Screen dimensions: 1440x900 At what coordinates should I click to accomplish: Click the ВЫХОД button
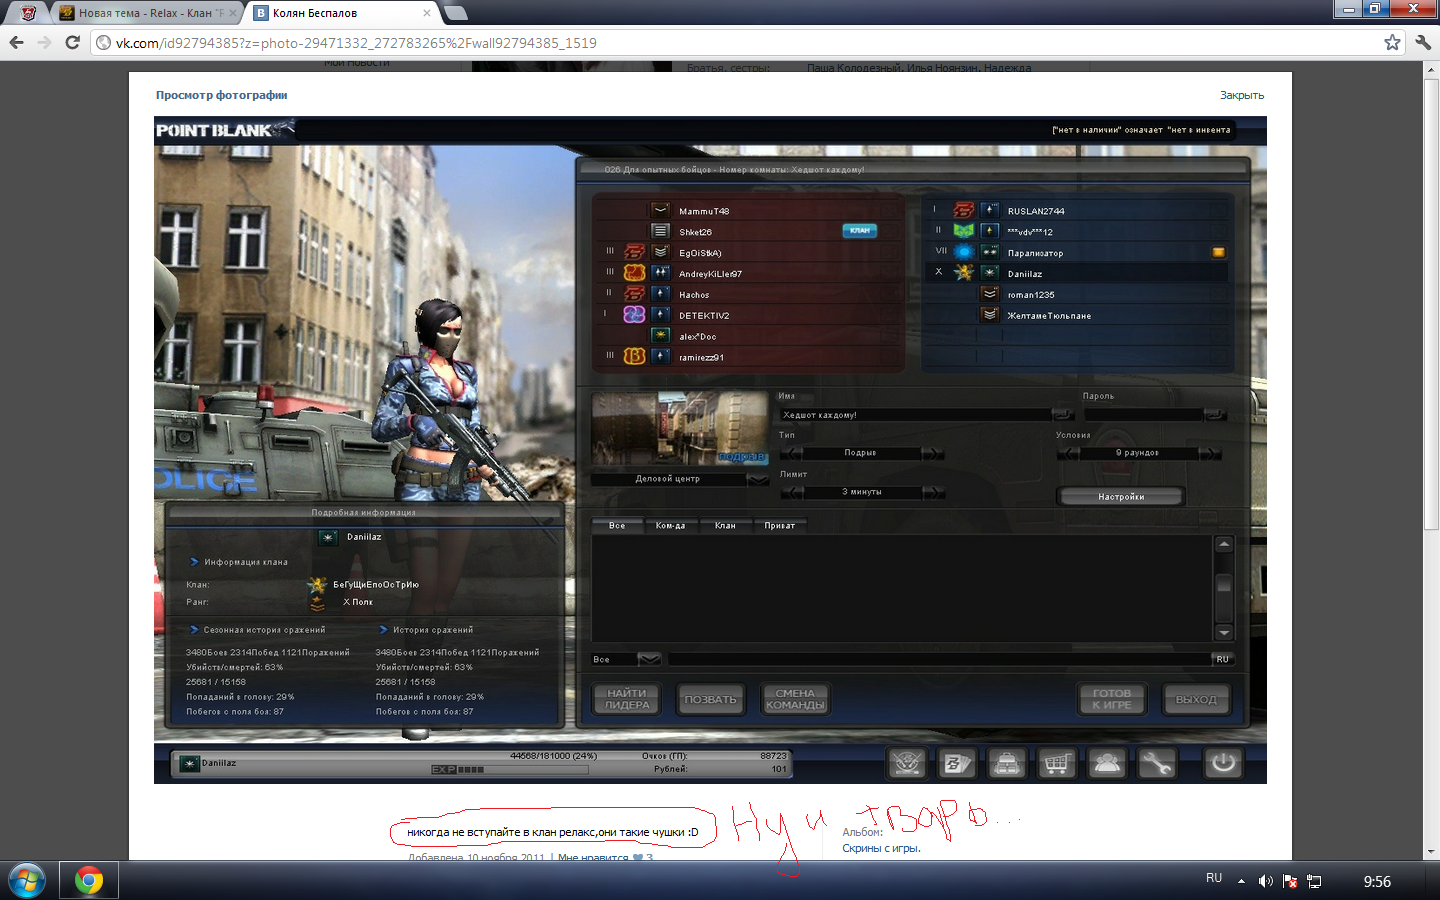click(1196, 699)
